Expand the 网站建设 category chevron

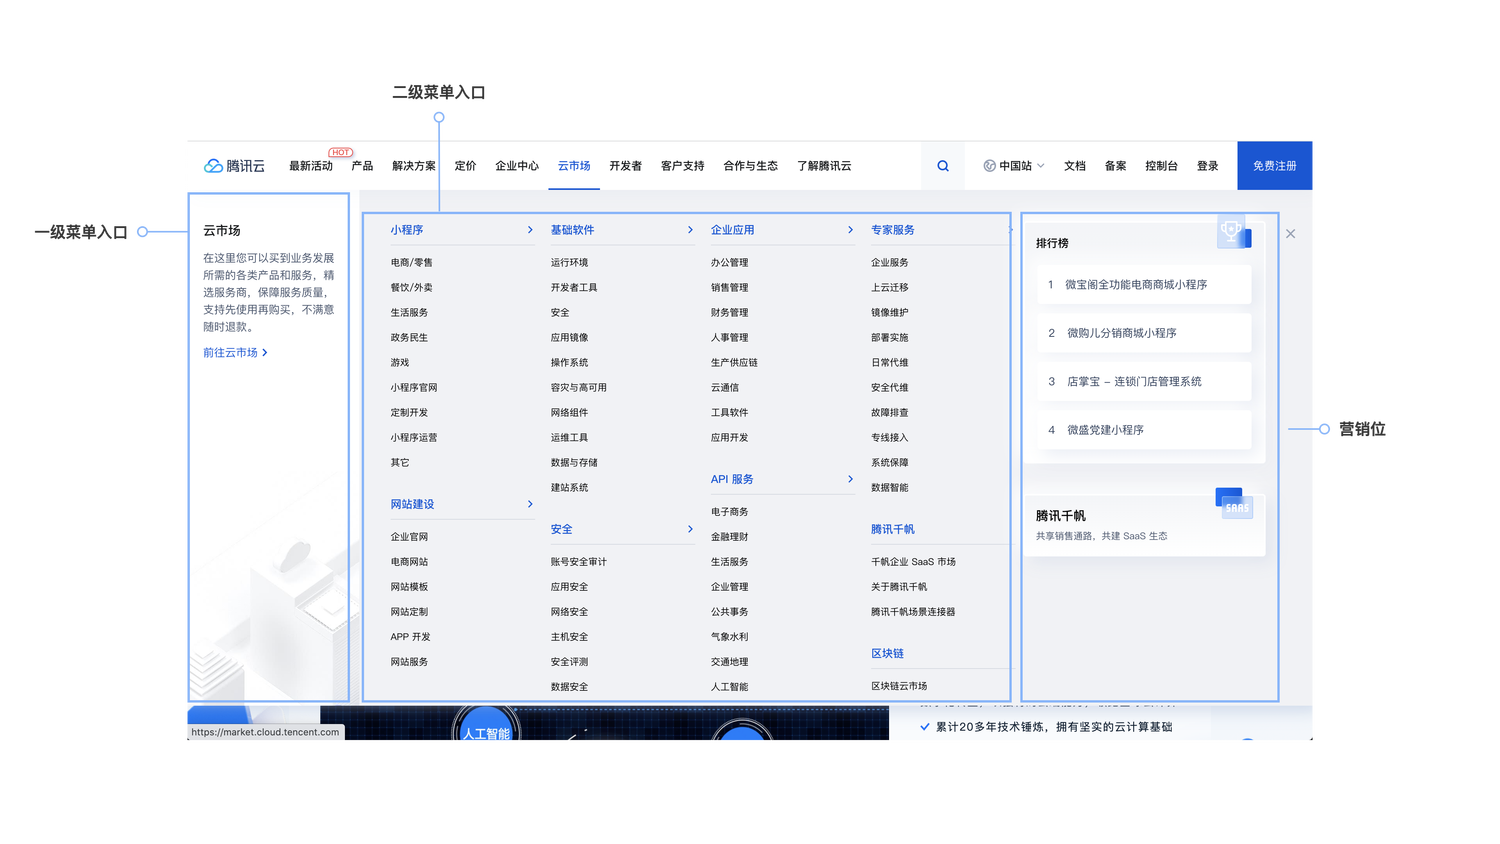(530, 504)
